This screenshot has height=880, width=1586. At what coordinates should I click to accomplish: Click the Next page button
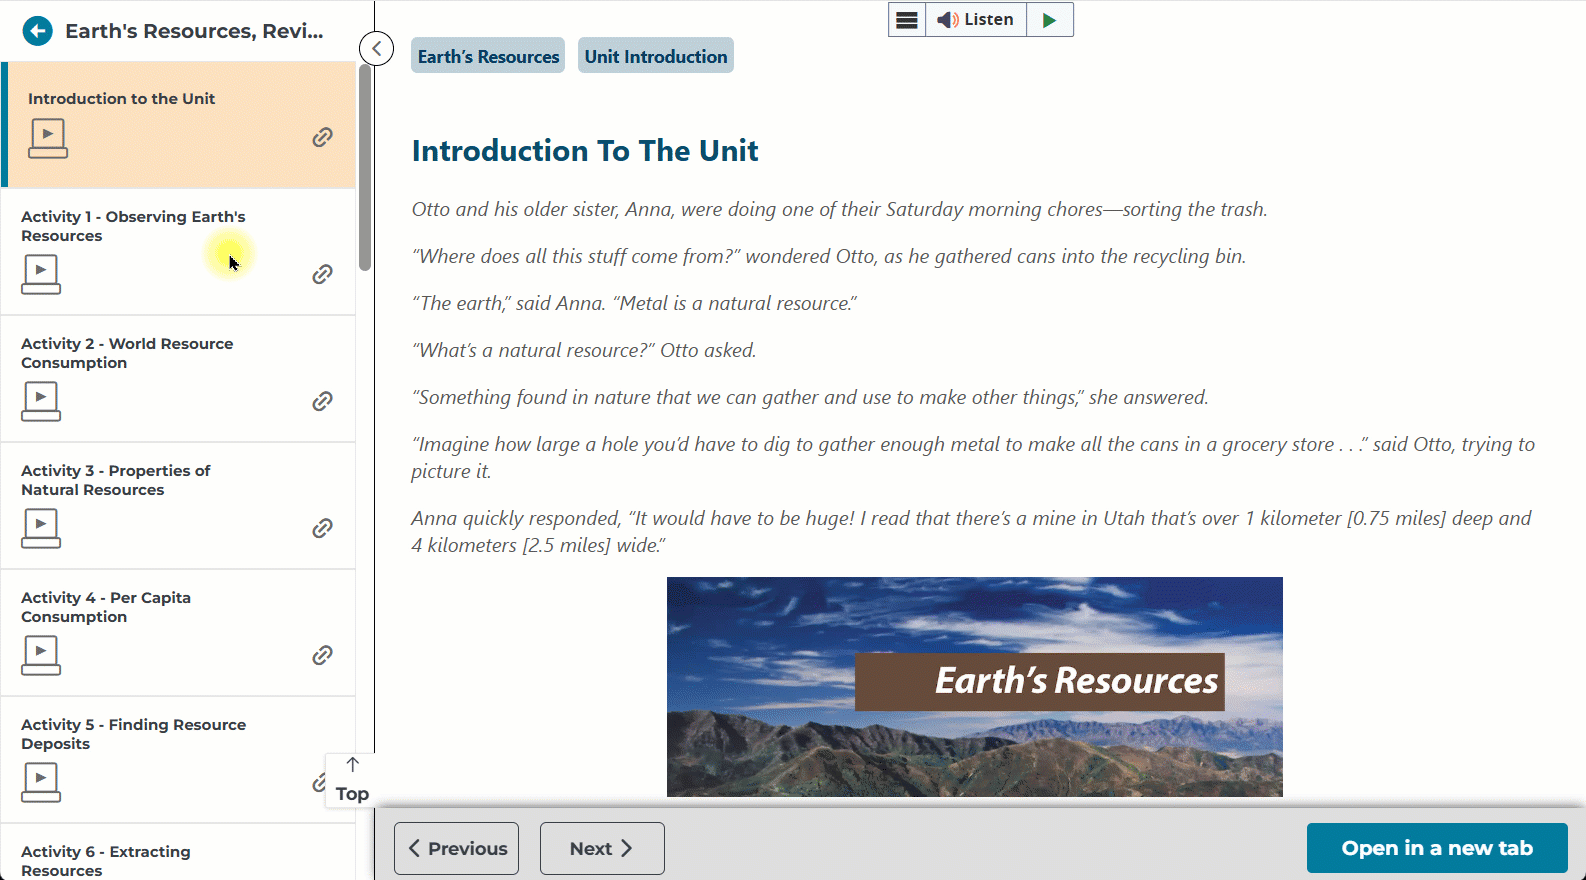(x=602, y=849)
